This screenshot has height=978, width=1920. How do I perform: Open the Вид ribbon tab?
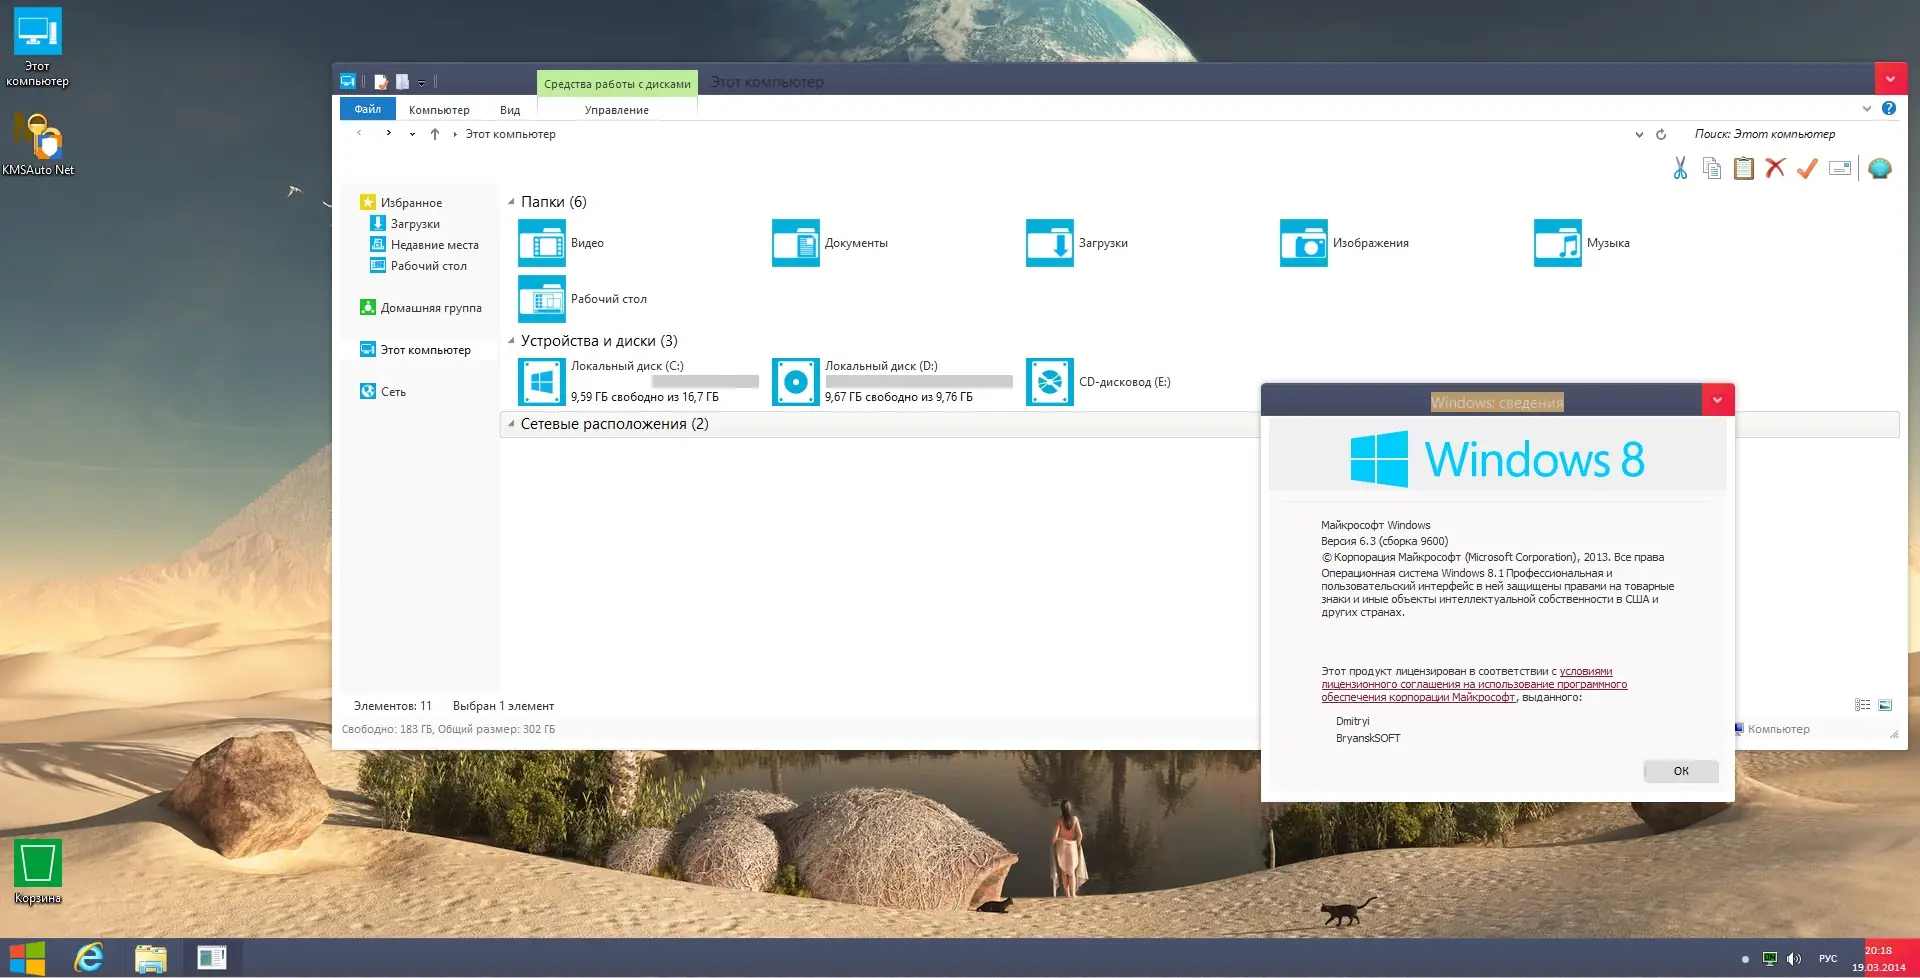510,110
